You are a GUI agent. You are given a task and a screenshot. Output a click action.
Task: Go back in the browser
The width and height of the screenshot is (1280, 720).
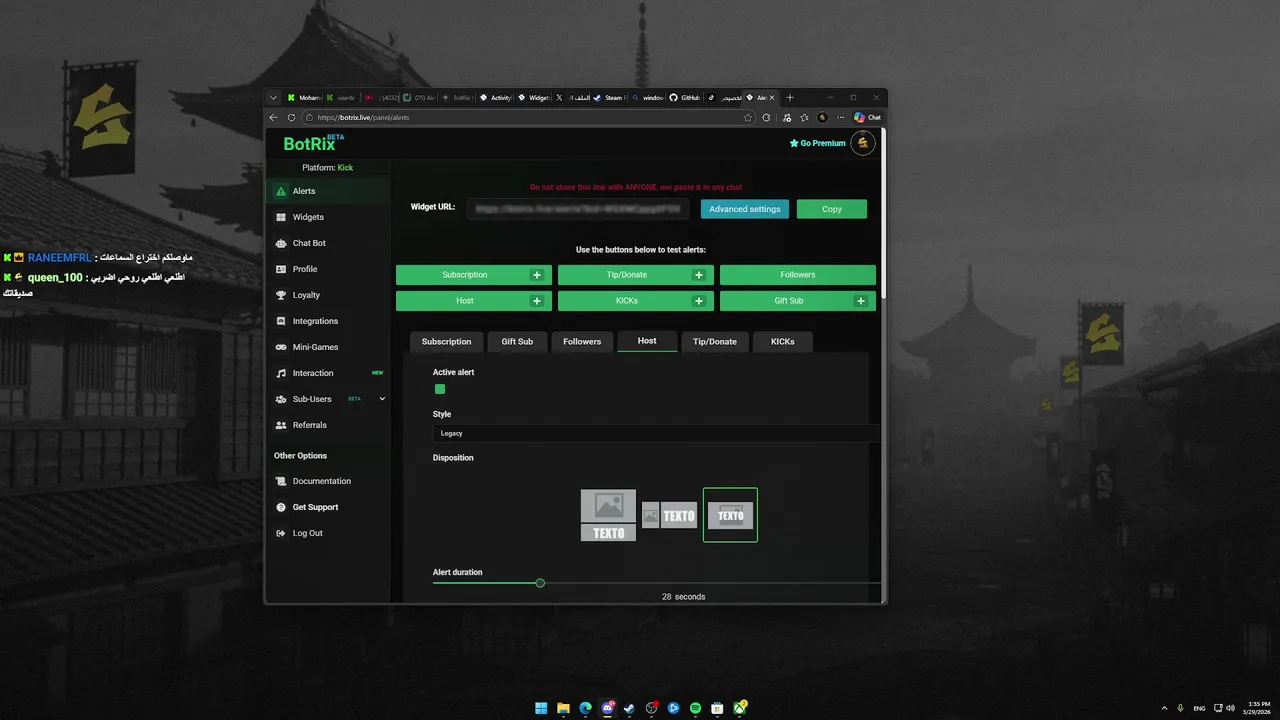coord(274,117)
